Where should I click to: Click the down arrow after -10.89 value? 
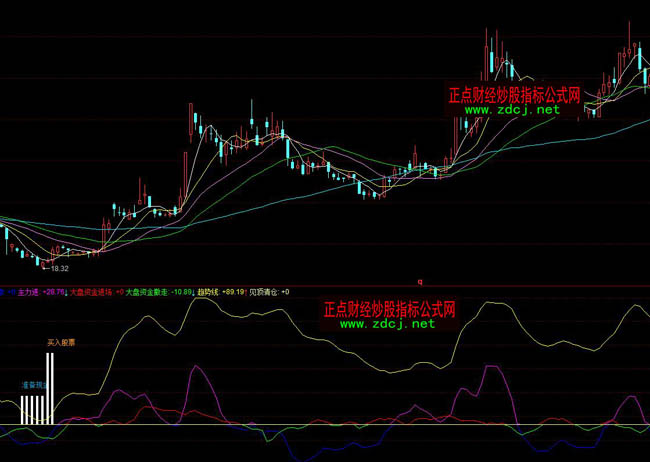(195, 292)
